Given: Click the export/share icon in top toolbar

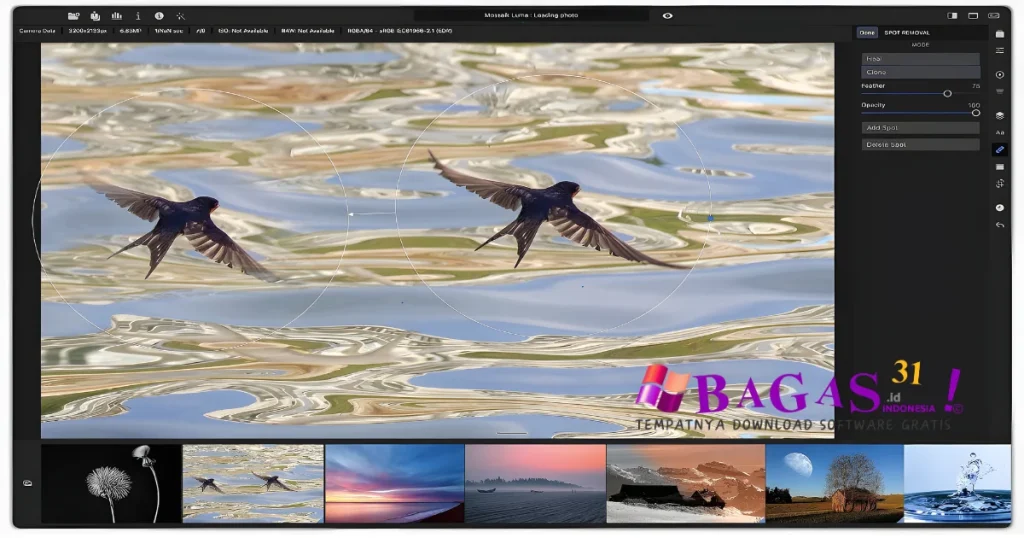Looking at the screenshot, I should coord(95,16).
